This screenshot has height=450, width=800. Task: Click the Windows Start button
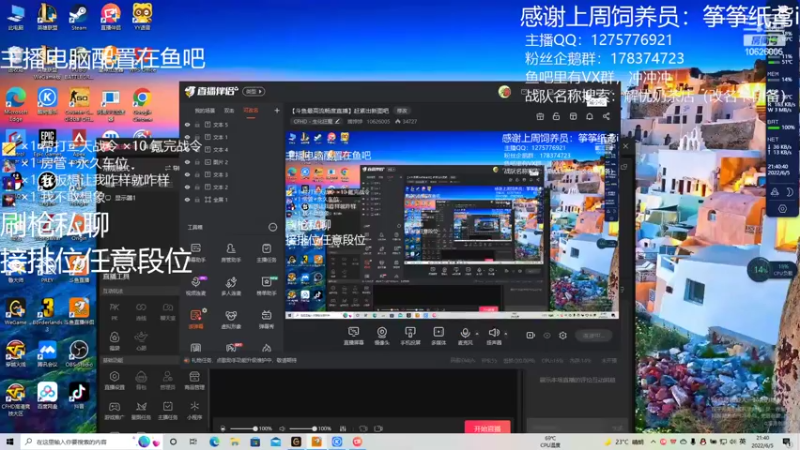click(9, 441)
